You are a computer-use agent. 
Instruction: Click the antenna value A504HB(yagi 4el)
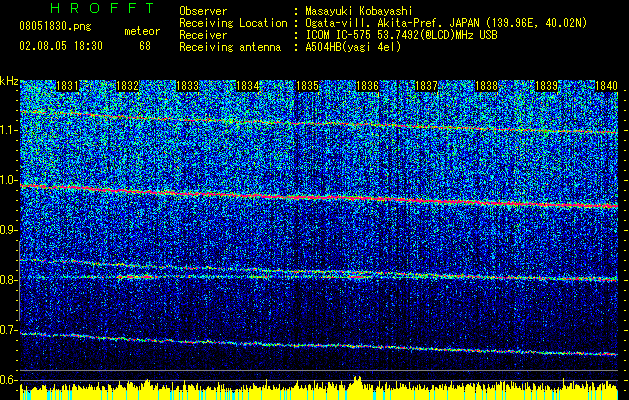(x=353, y=47)
